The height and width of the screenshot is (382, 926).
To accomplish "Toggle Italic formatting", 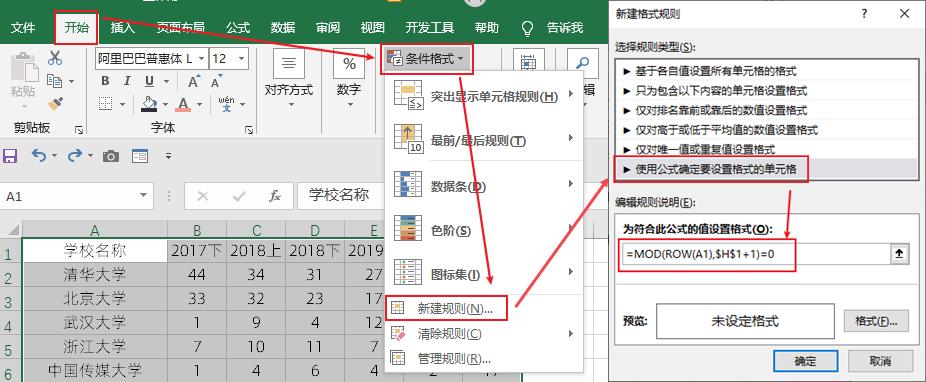I will 126,81.
